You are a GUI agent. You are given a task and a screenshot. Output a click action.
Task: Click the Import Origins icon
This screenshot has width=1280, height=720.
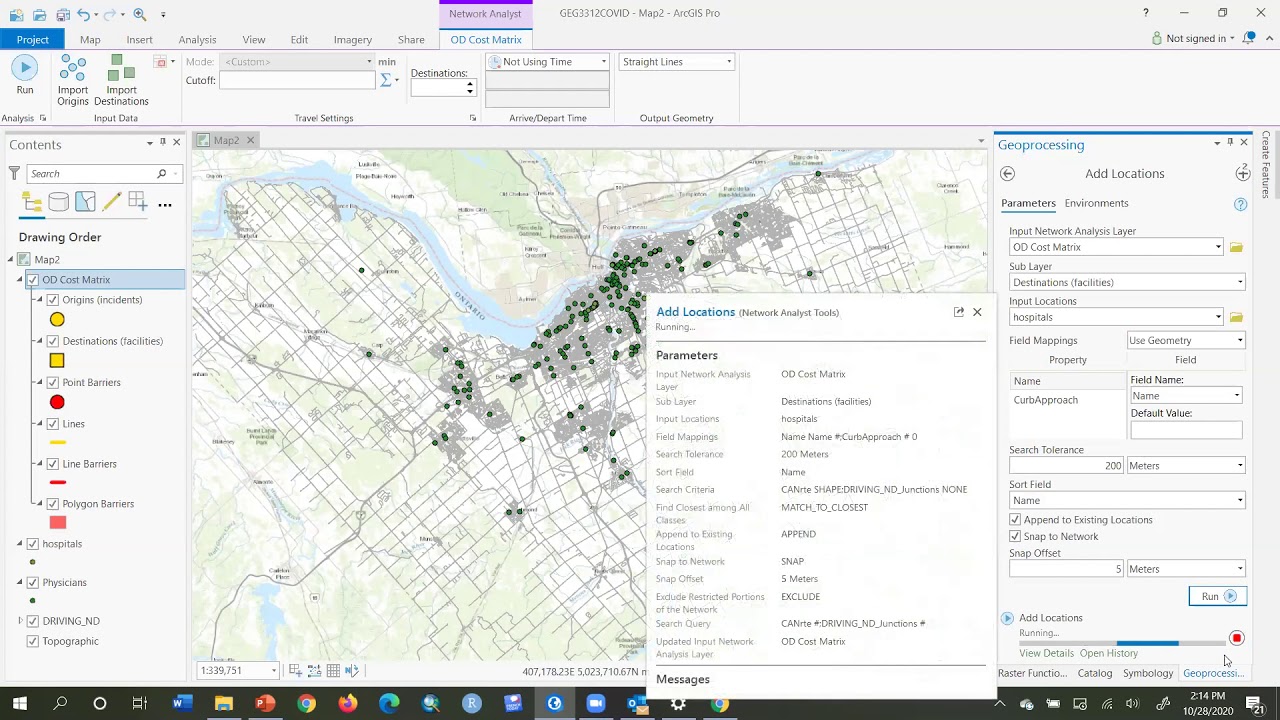[x=73, y=80]
